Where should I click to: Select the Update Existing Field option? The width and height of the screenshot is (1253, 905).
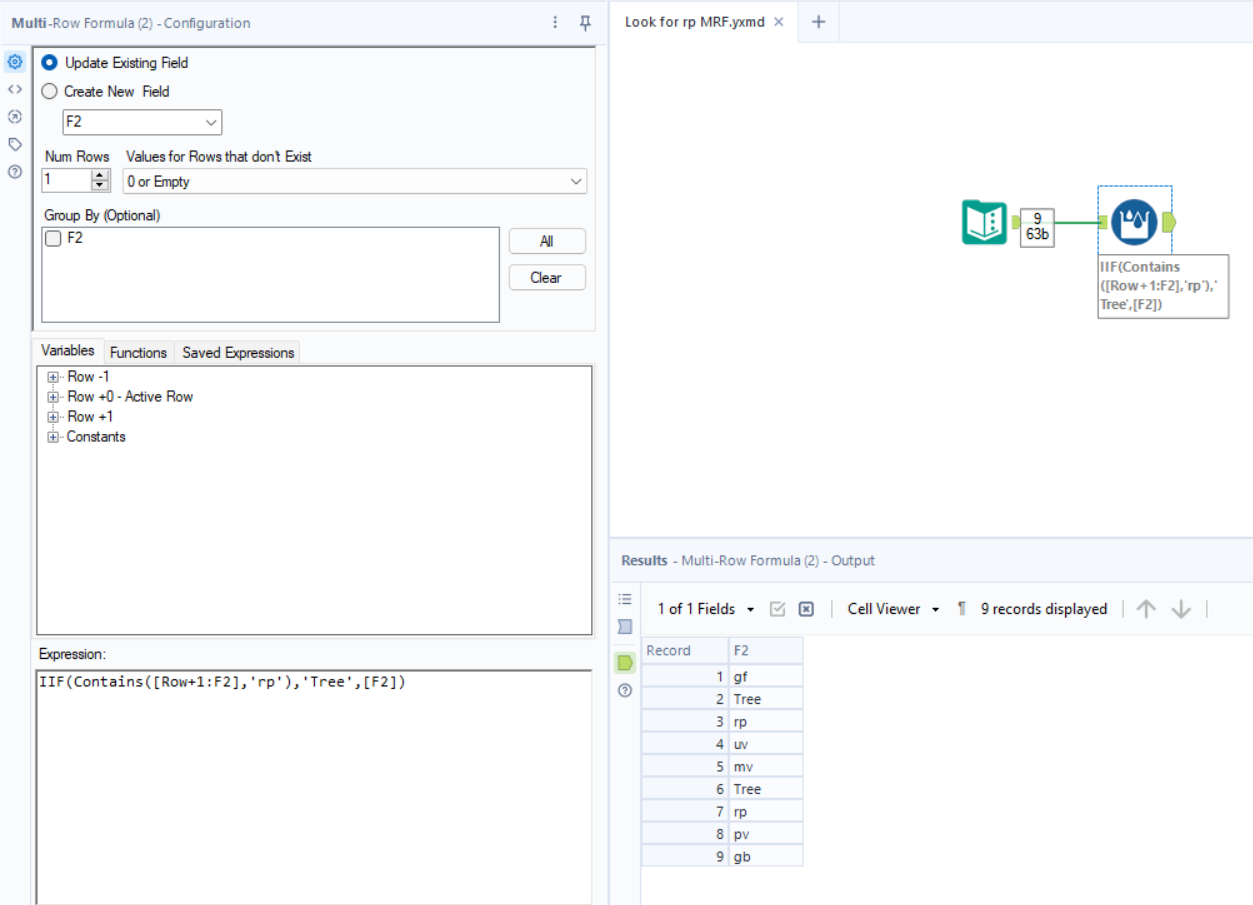pyautogui.click(x=49, y=62)
